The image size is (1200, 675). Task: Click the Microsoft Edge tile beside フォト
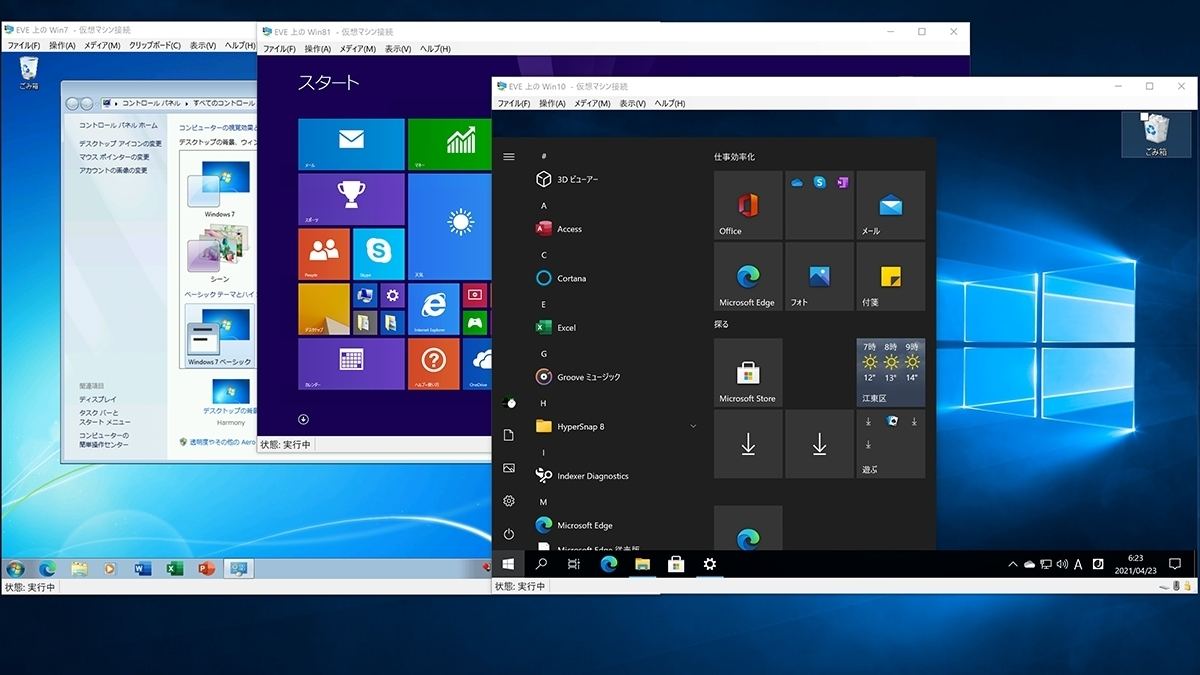pyautogui.click(x=748, y=276)
